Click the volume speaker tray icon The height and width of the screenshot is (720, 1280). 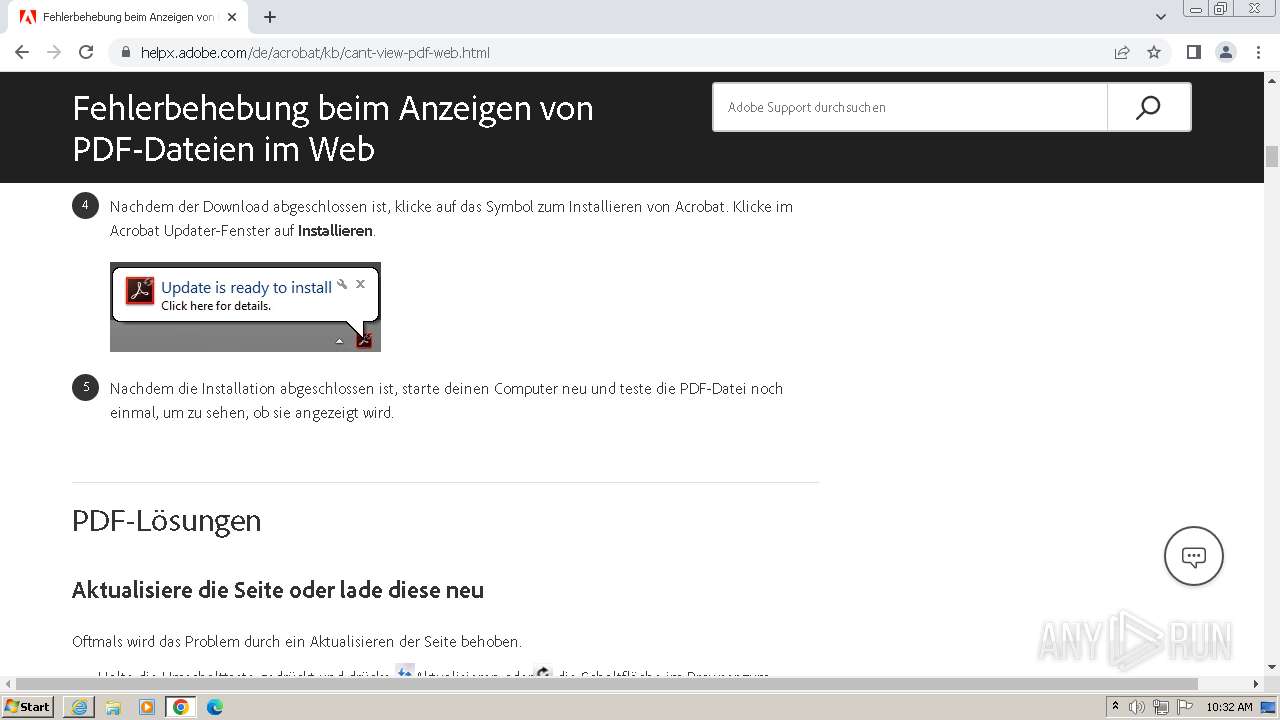point(1137,707)
